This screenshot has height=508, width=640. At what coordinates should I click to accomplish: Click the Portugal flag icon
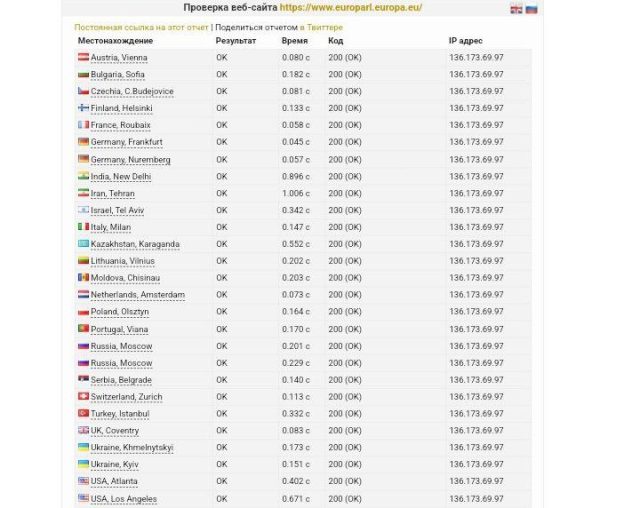(x=83, y=328)
